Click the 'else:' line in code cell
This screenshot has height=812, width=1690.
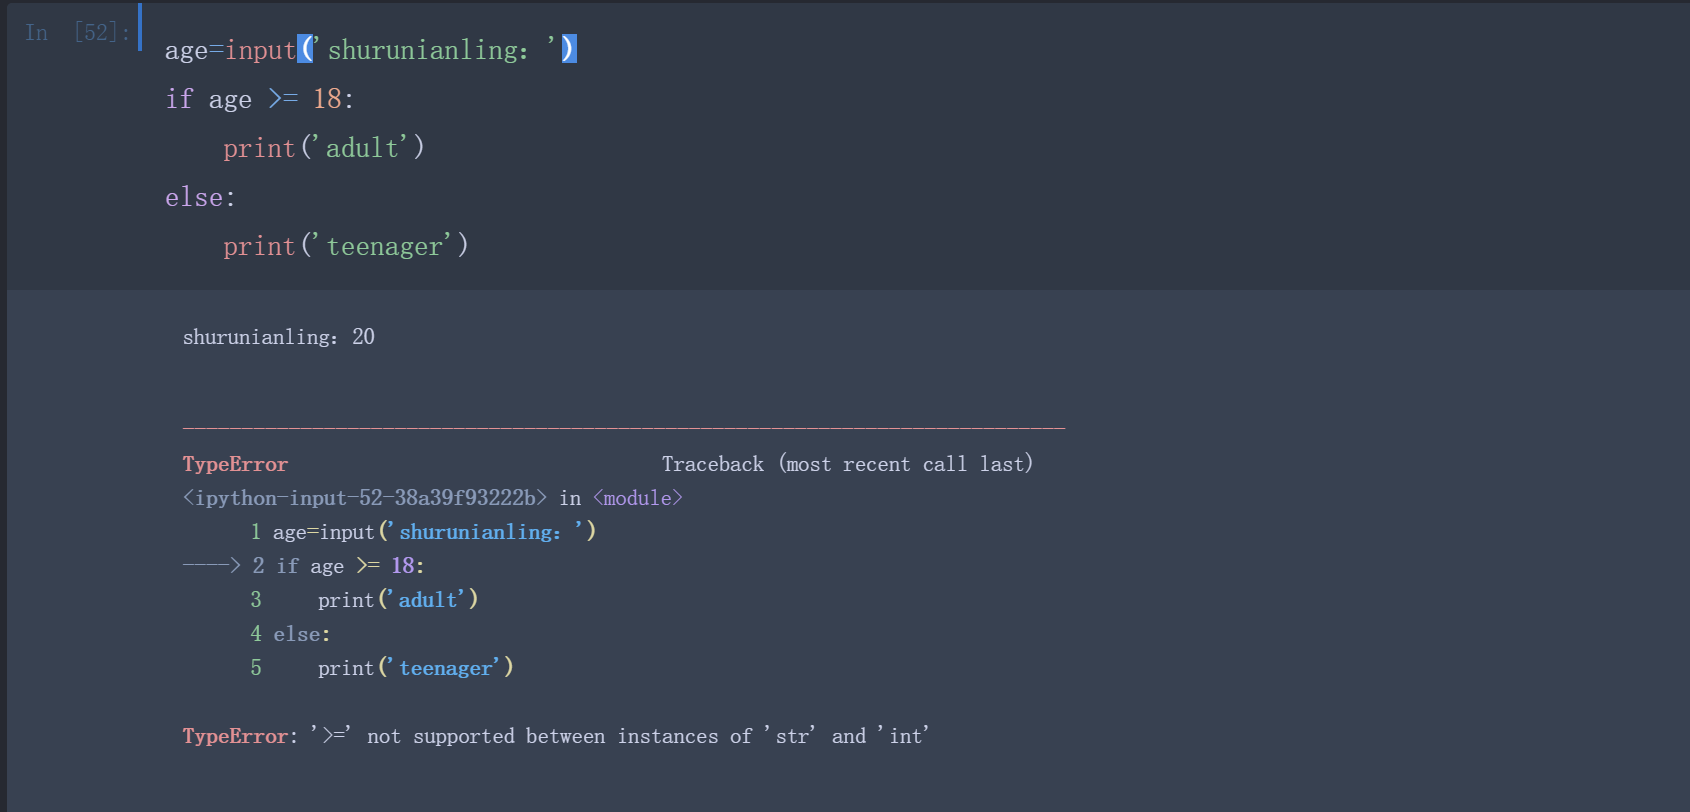[x=201, y=197]
